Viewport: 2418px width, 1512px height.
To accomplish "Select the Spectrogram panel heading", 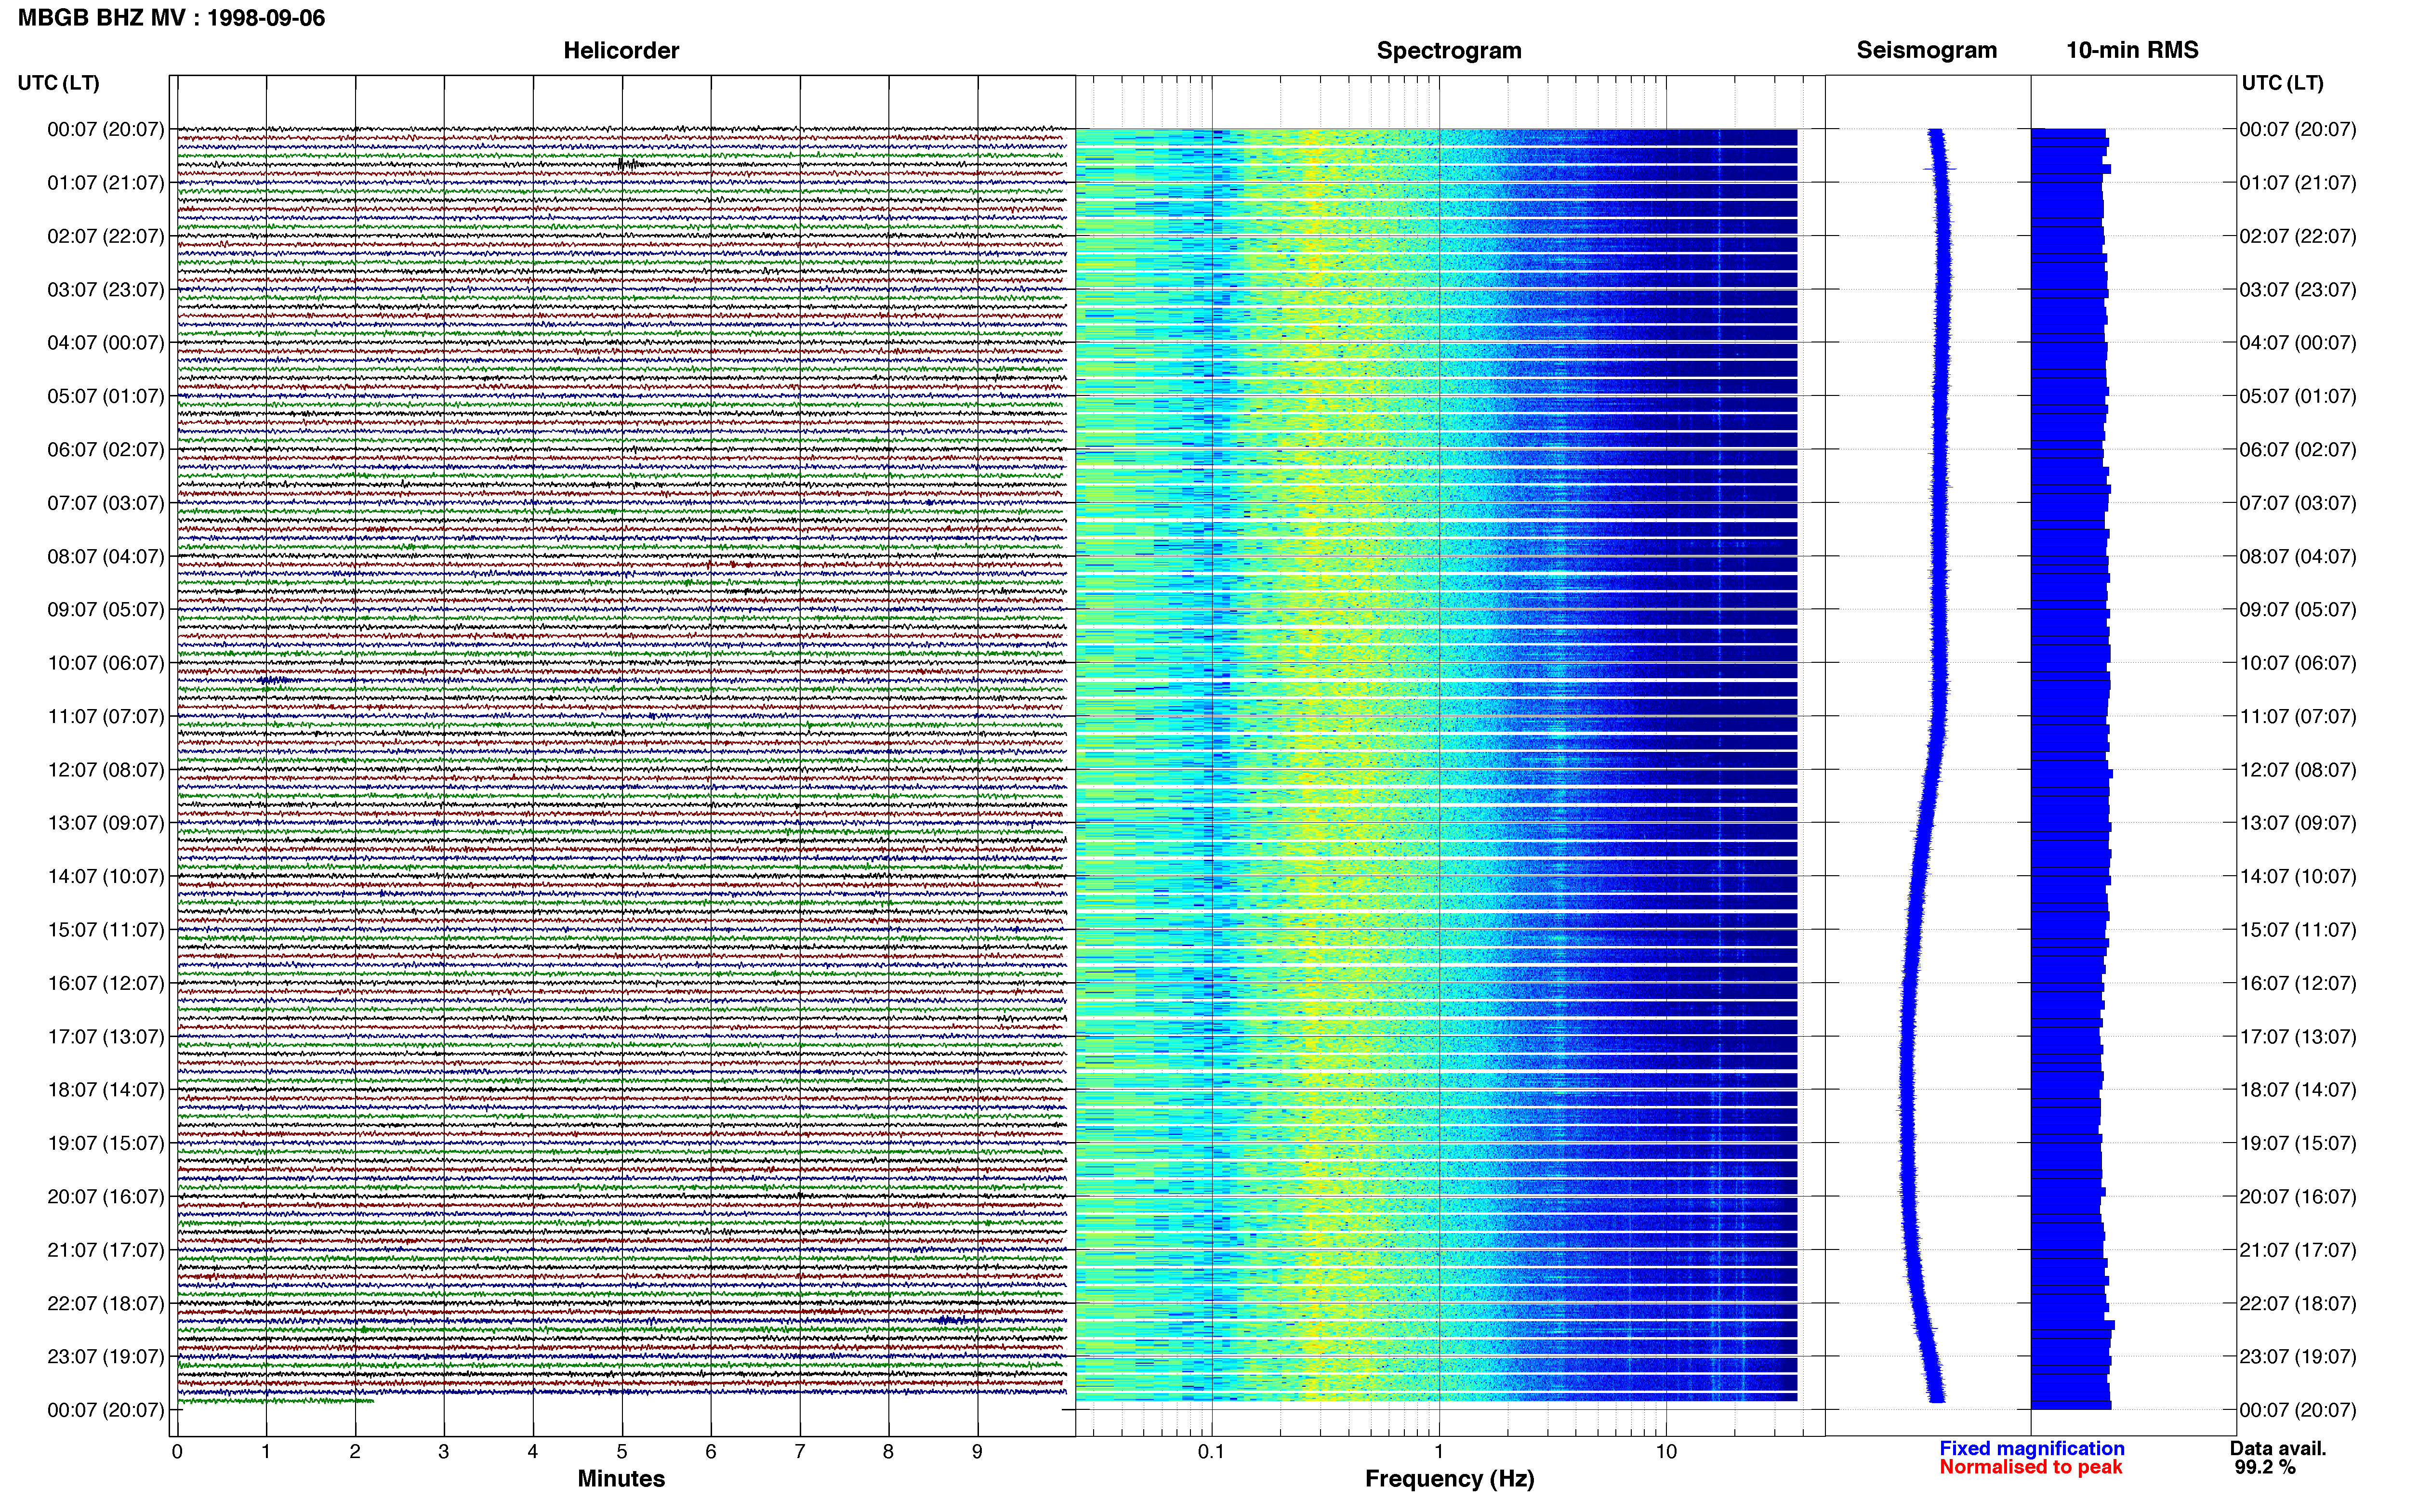I will 1449,51.
